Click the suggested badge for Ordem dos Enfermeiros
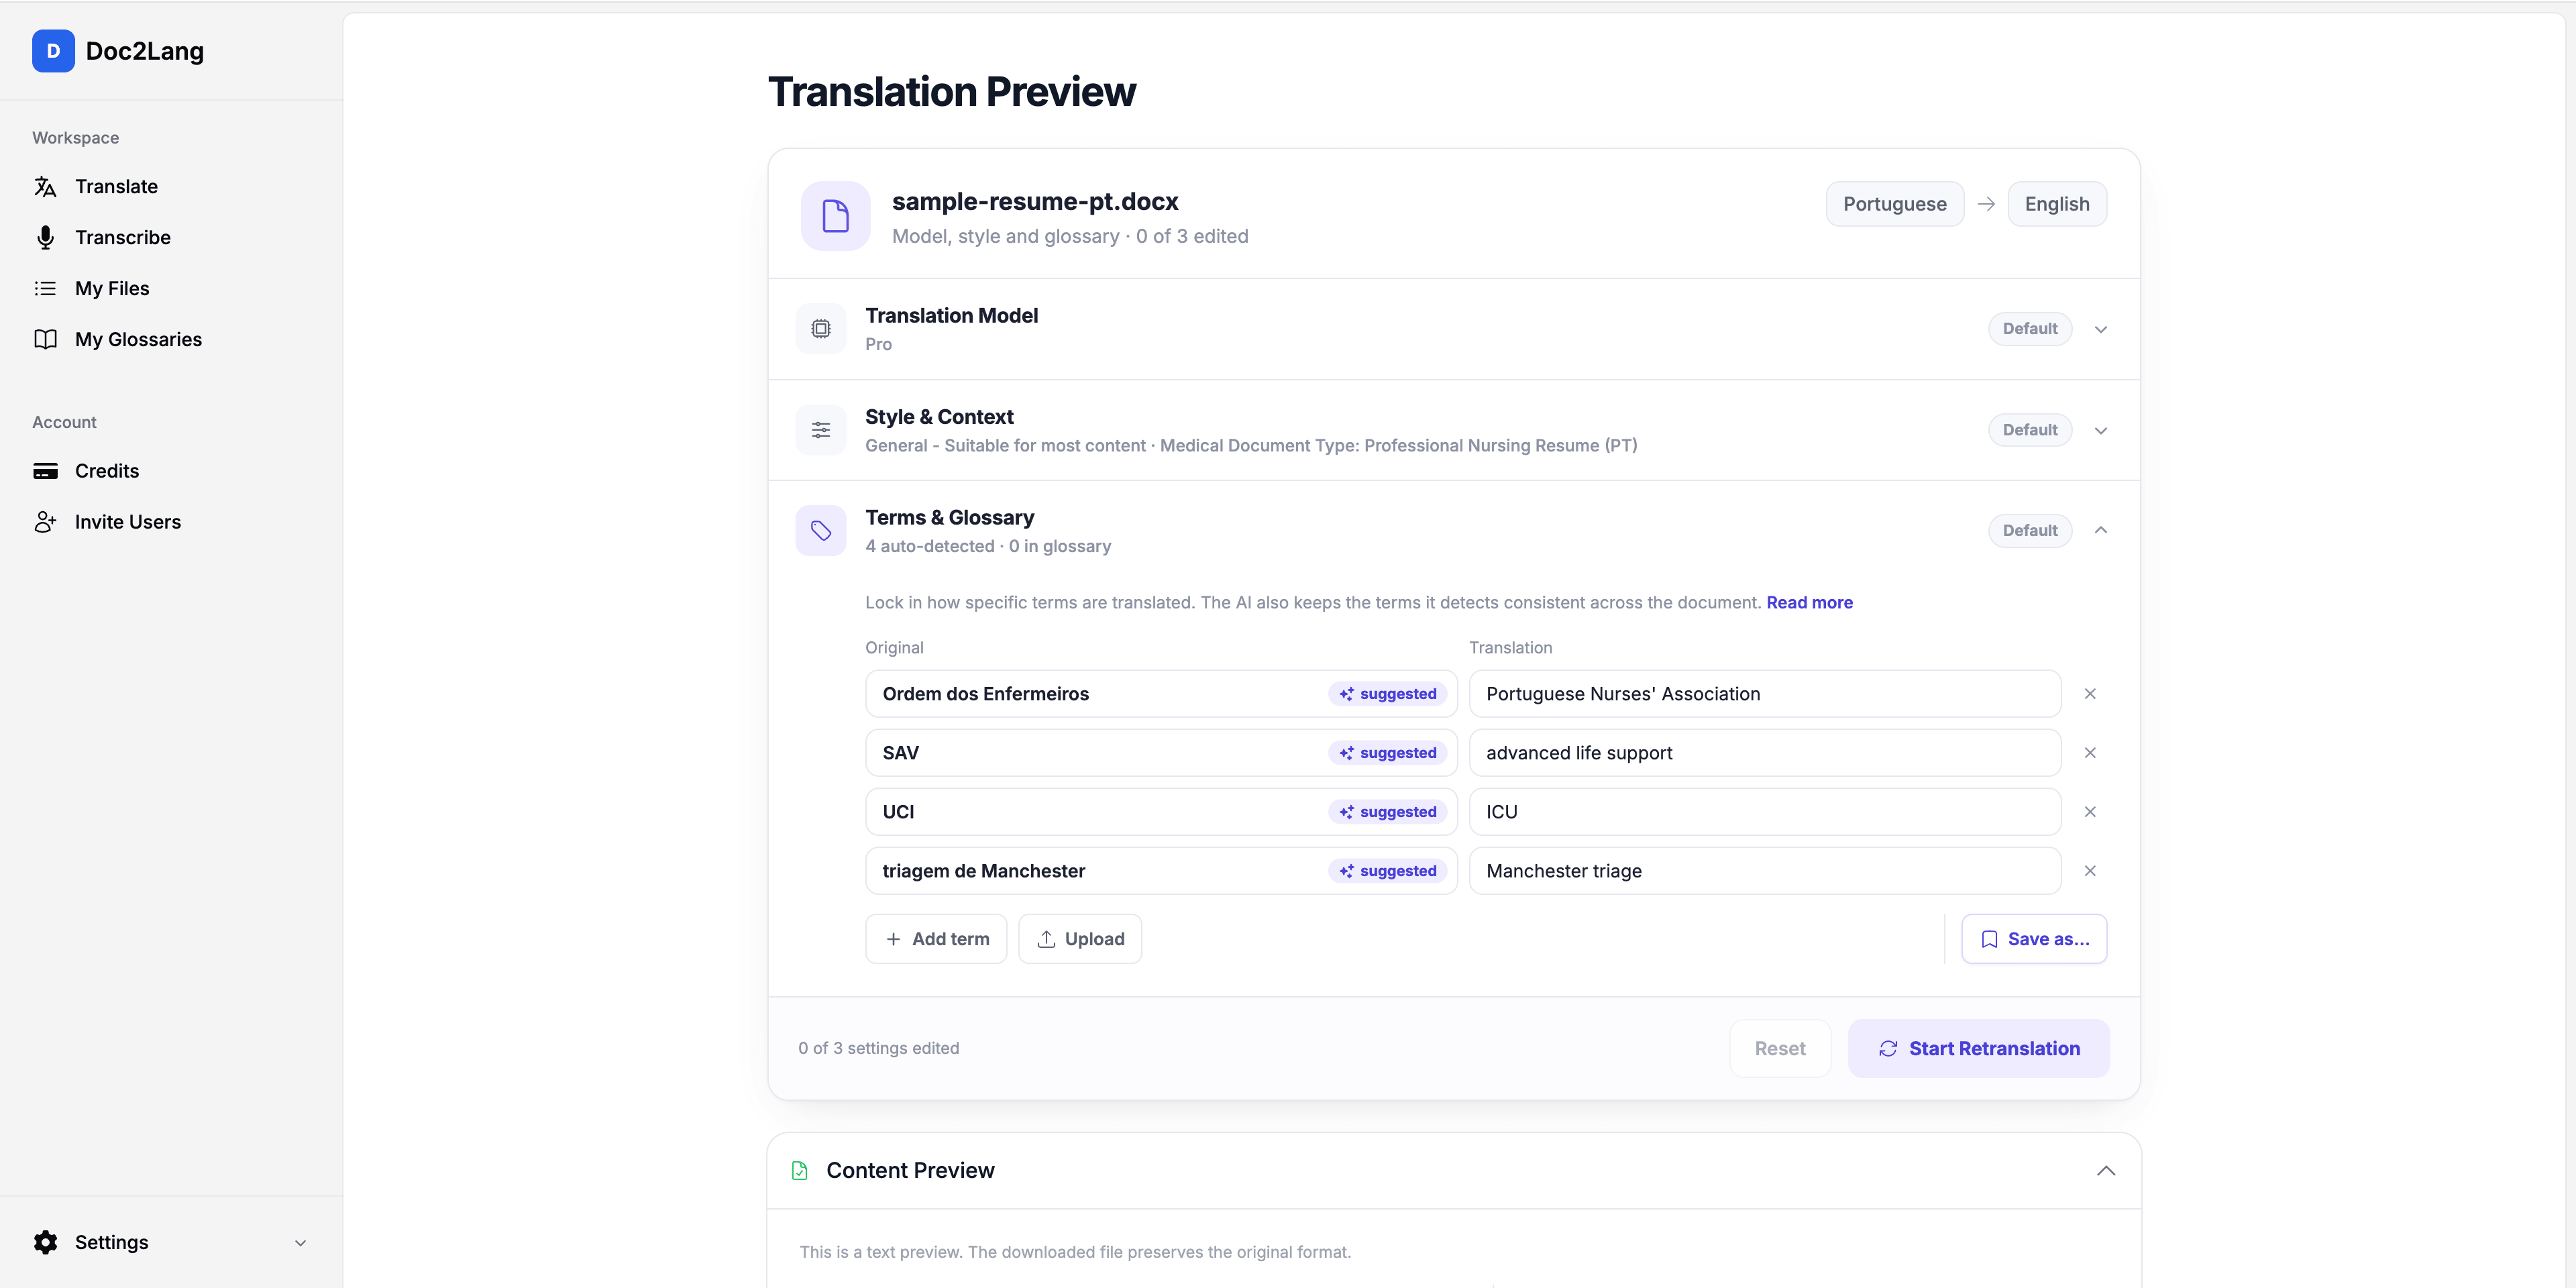 point(1387,694)
